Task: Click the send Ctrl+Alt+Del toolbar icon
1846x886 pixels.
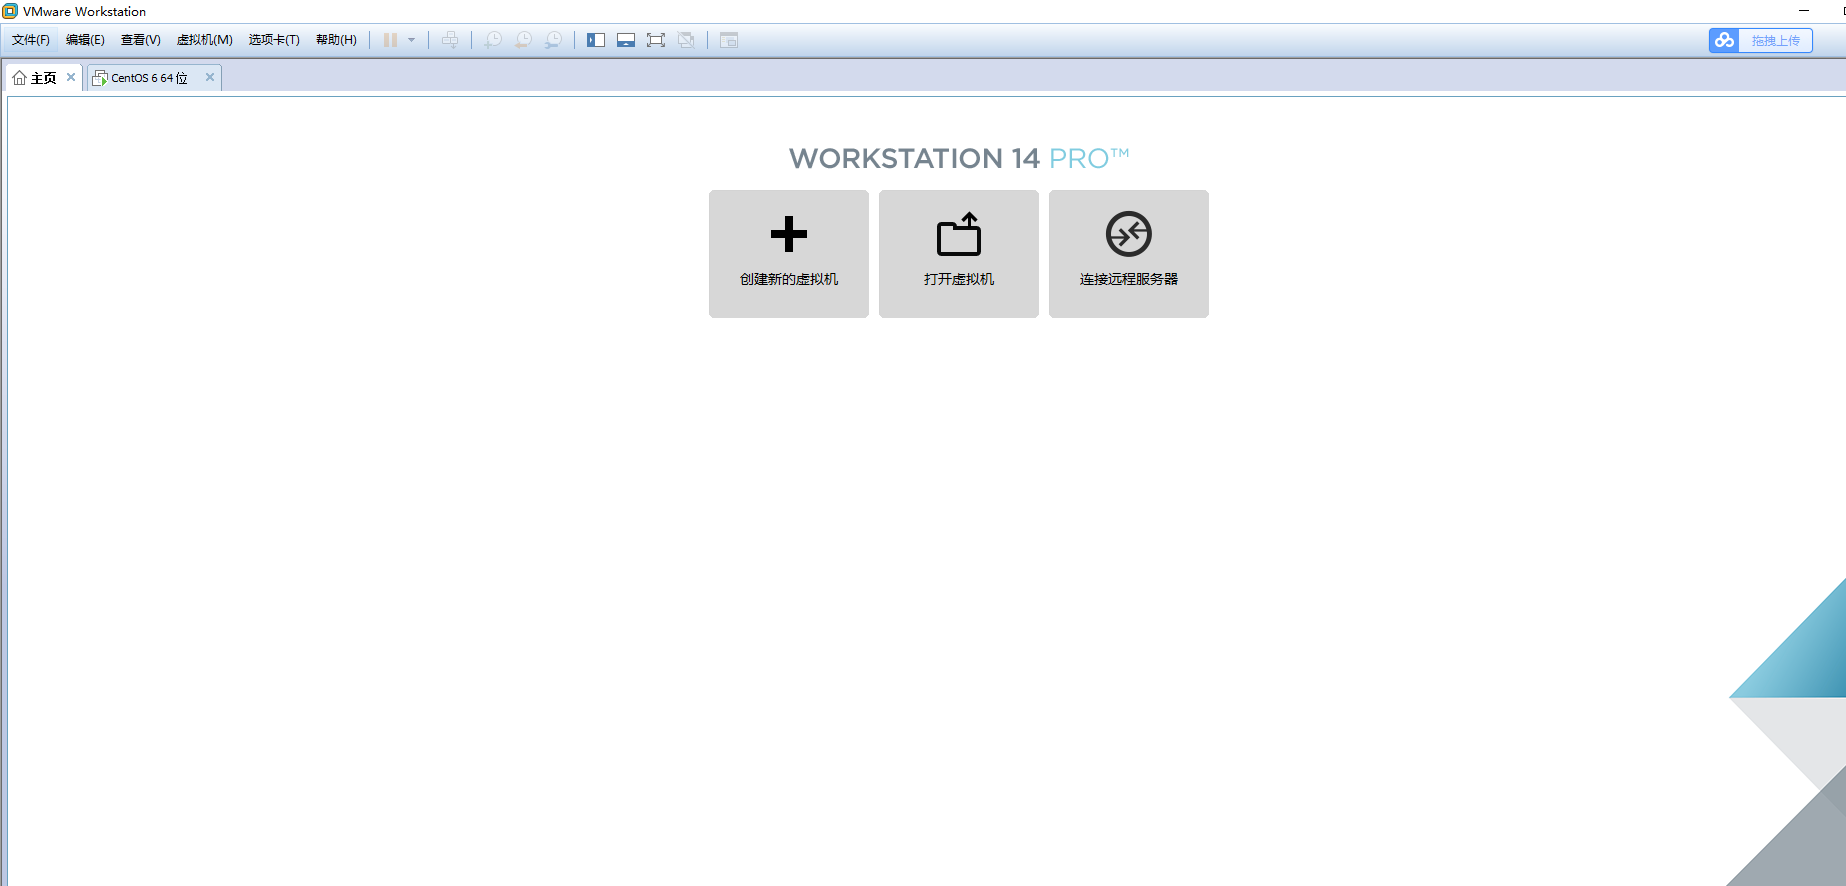Action: point(450,40)
